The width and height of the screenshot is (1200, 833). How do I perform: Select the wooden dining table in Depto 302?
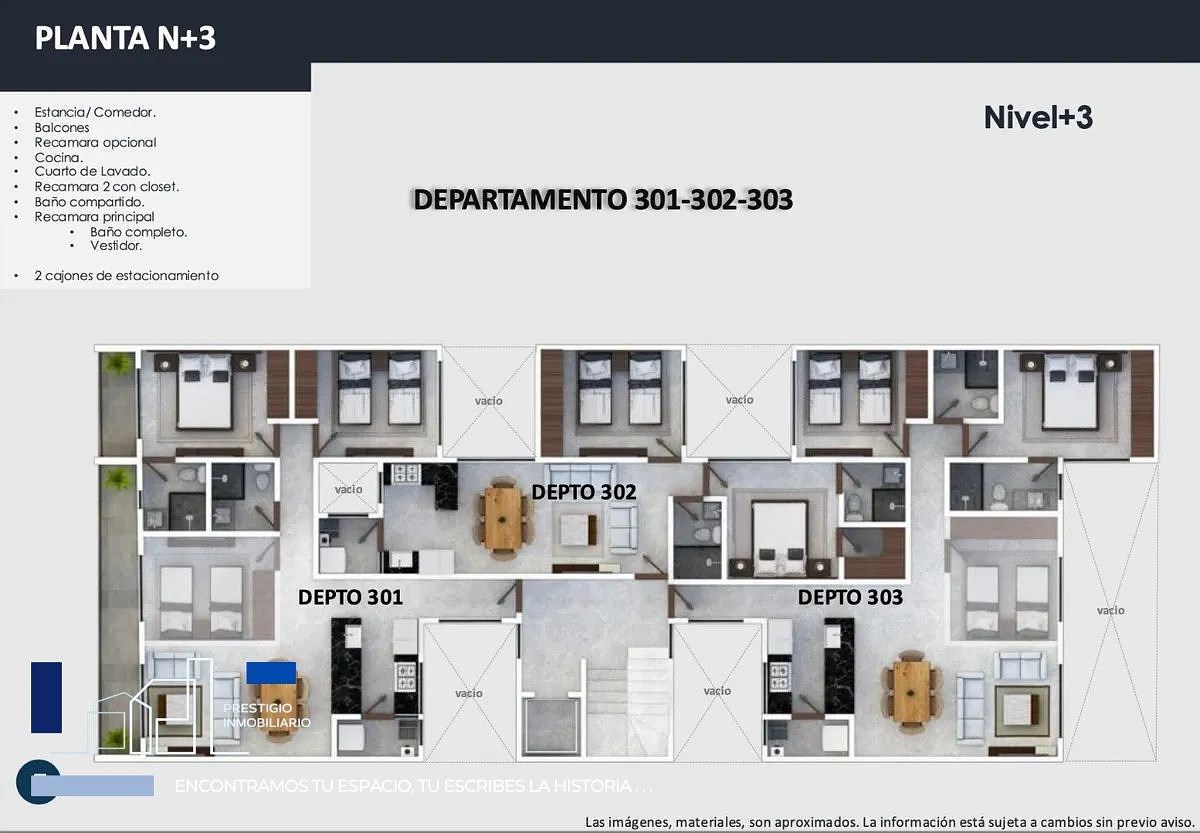point(502,516)
